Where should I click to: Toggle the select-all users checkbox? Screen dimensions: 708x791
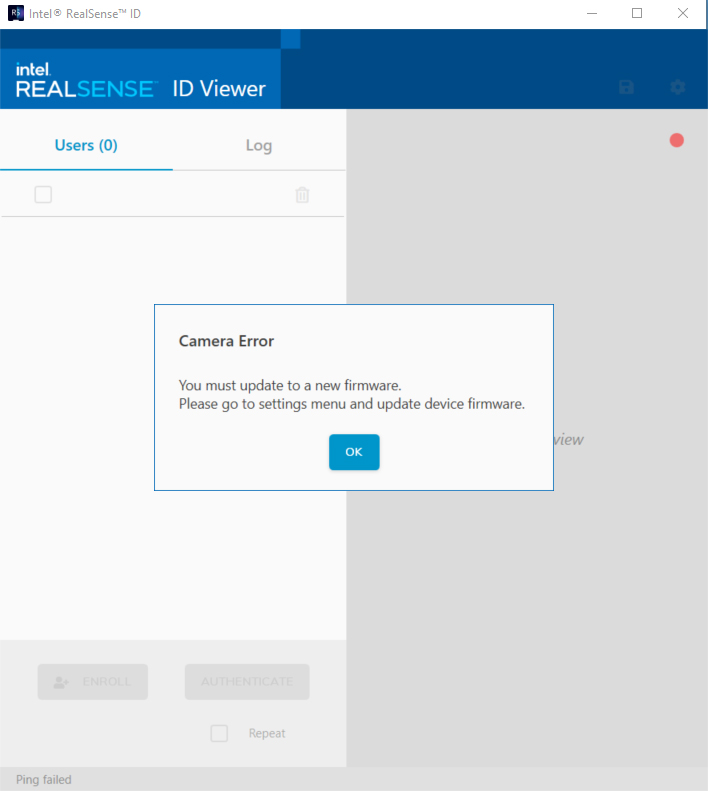(x=43, y=194)
